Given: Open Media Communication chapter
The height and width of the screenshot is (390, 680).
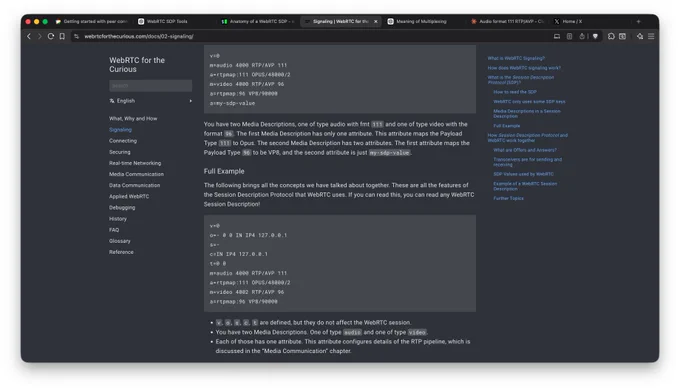Looking at the screenshot, I should coord(136,174).
